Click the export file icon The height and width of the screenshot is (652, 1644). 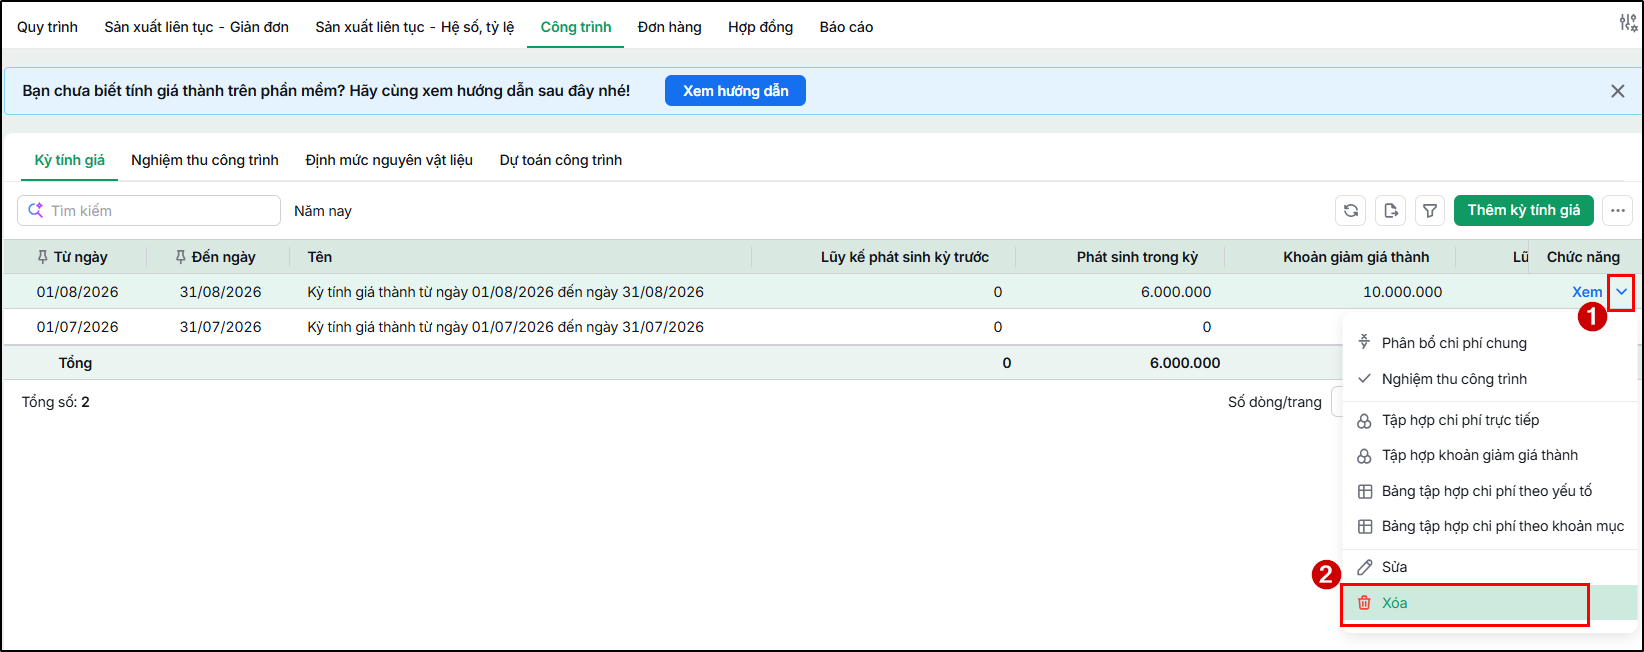(1390, 210)
